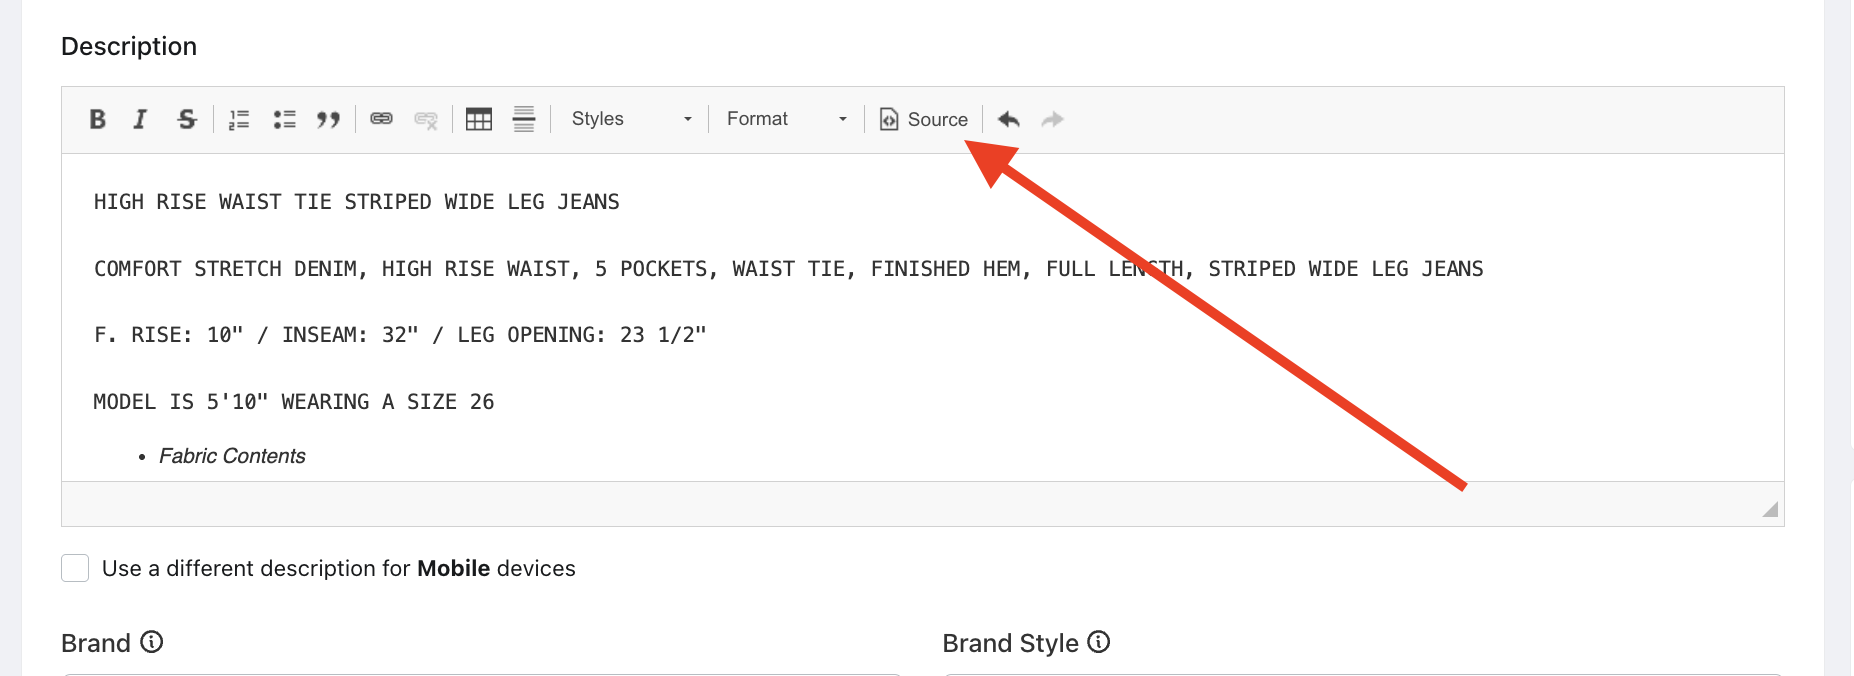Insert a horizontal line
1854x676 pixels.
click(x=524, y=119)
